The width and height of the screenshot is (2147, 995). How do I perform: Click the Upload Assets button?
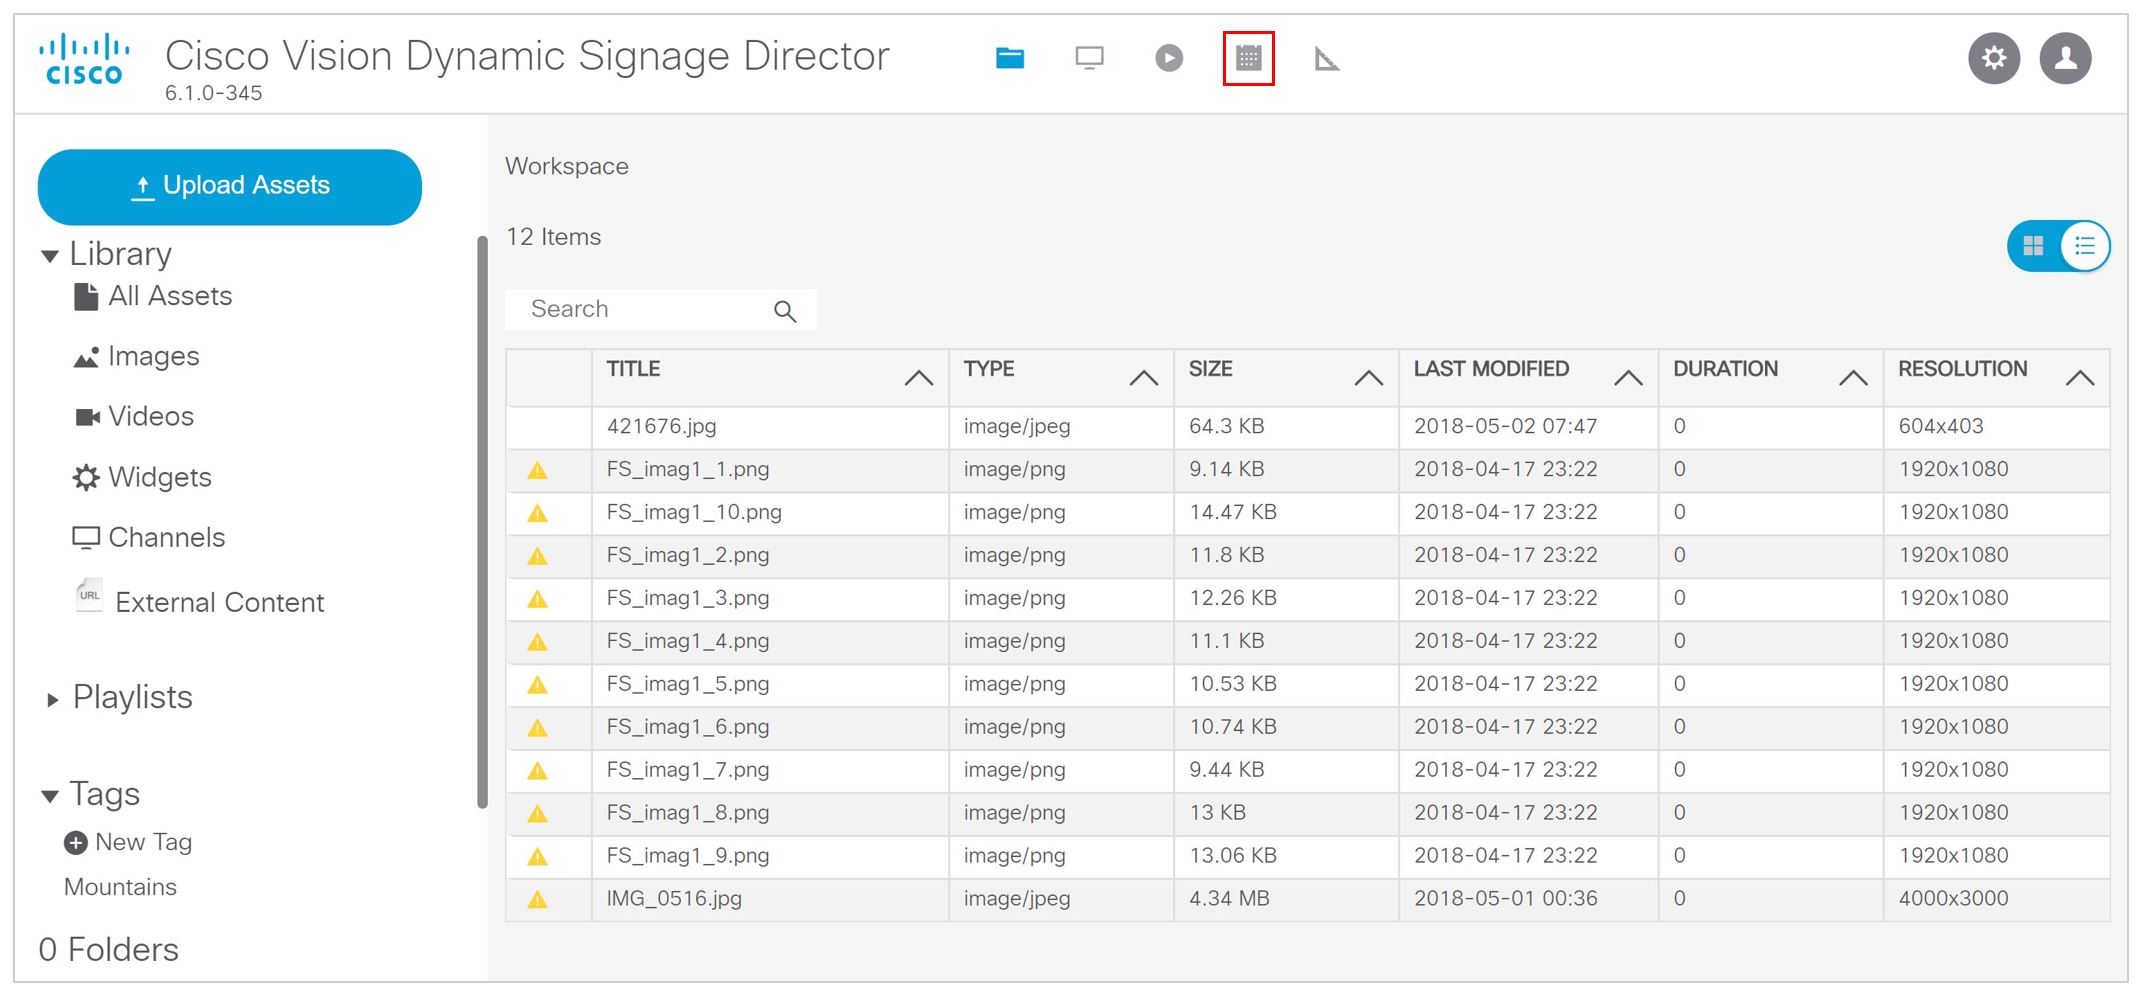pos(229,185)
